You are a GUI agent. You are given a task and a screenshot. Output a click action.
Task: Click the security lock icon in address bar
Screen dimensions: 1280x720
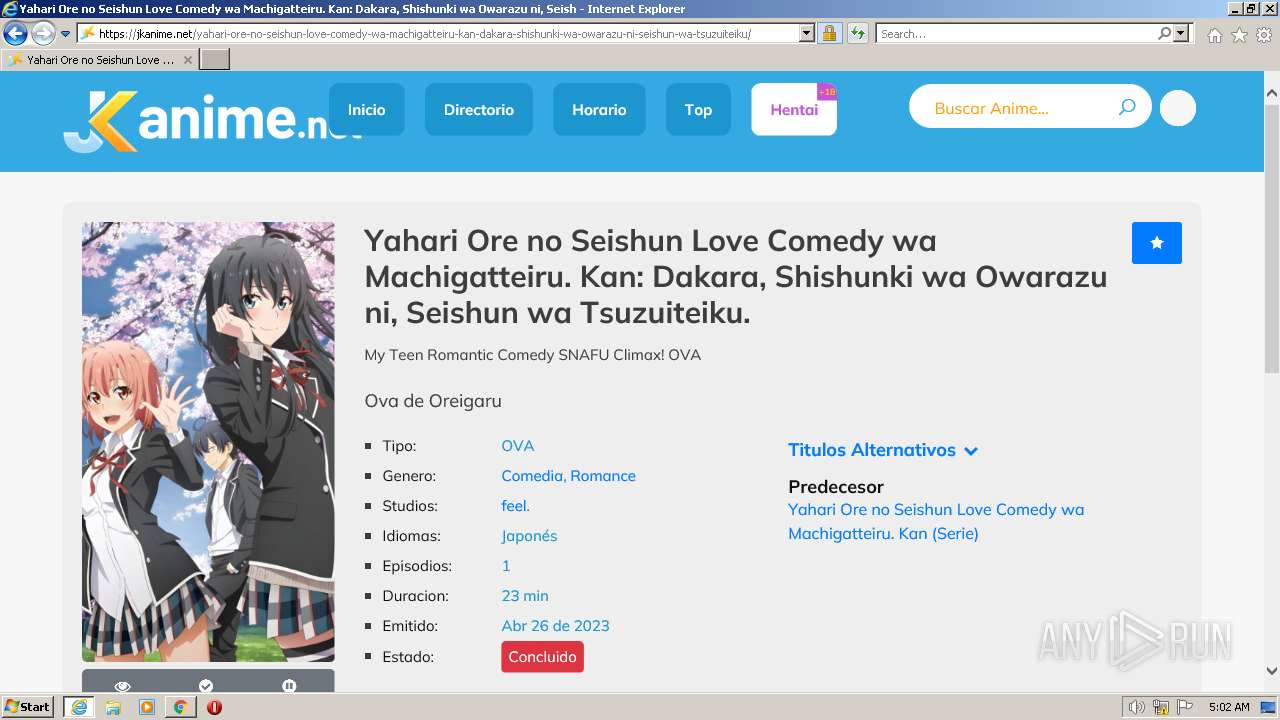pyautogui.click(x=829, y=33)
